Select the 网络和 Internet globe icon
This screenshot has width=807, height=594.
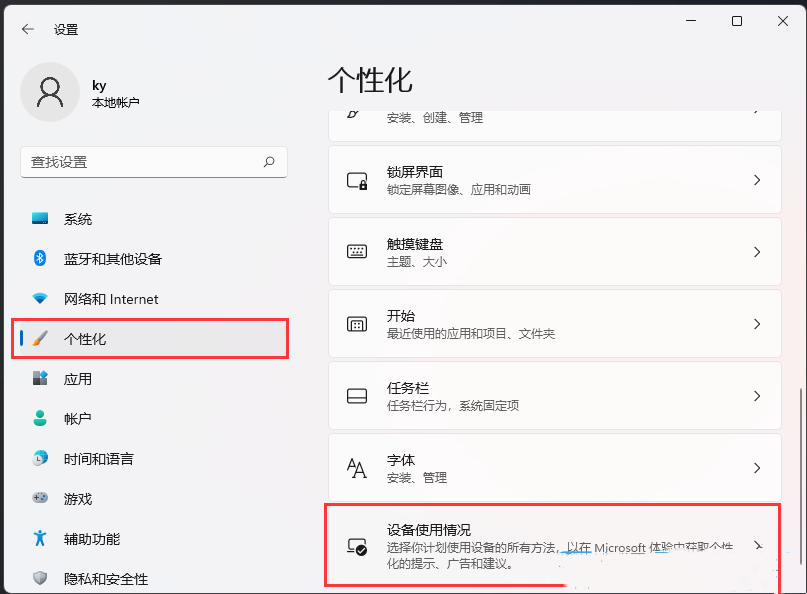tap(40, 299)
